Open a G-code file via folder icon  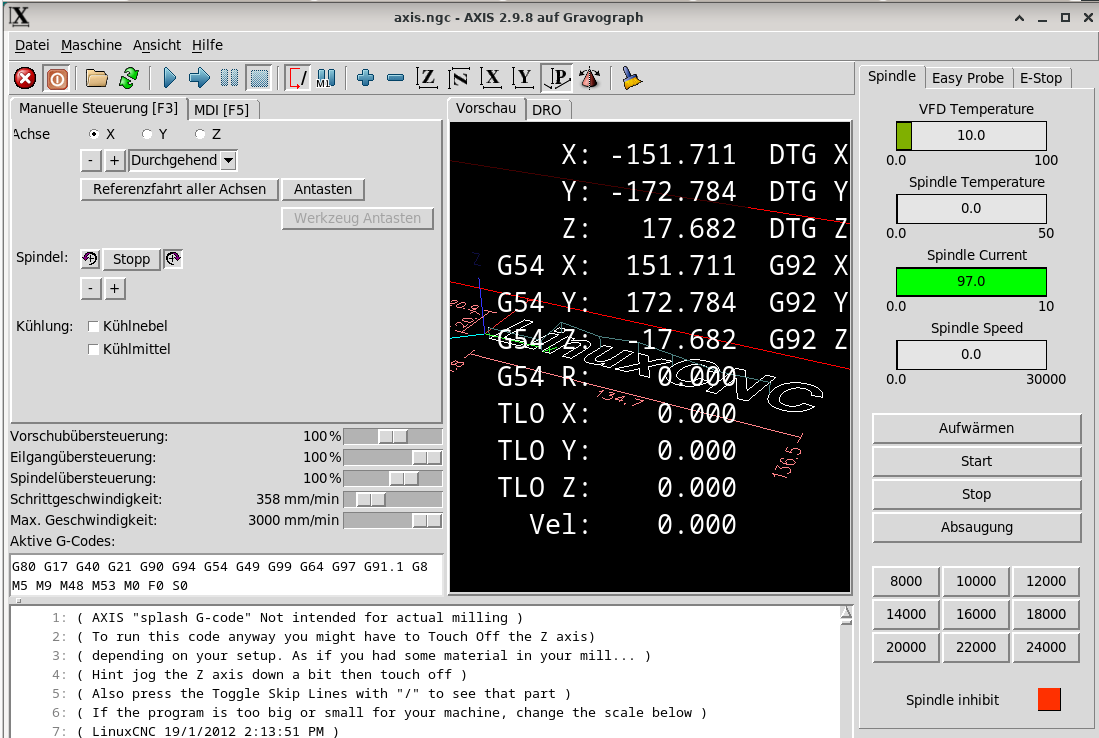pyautogui.click(x=96, y=78)
